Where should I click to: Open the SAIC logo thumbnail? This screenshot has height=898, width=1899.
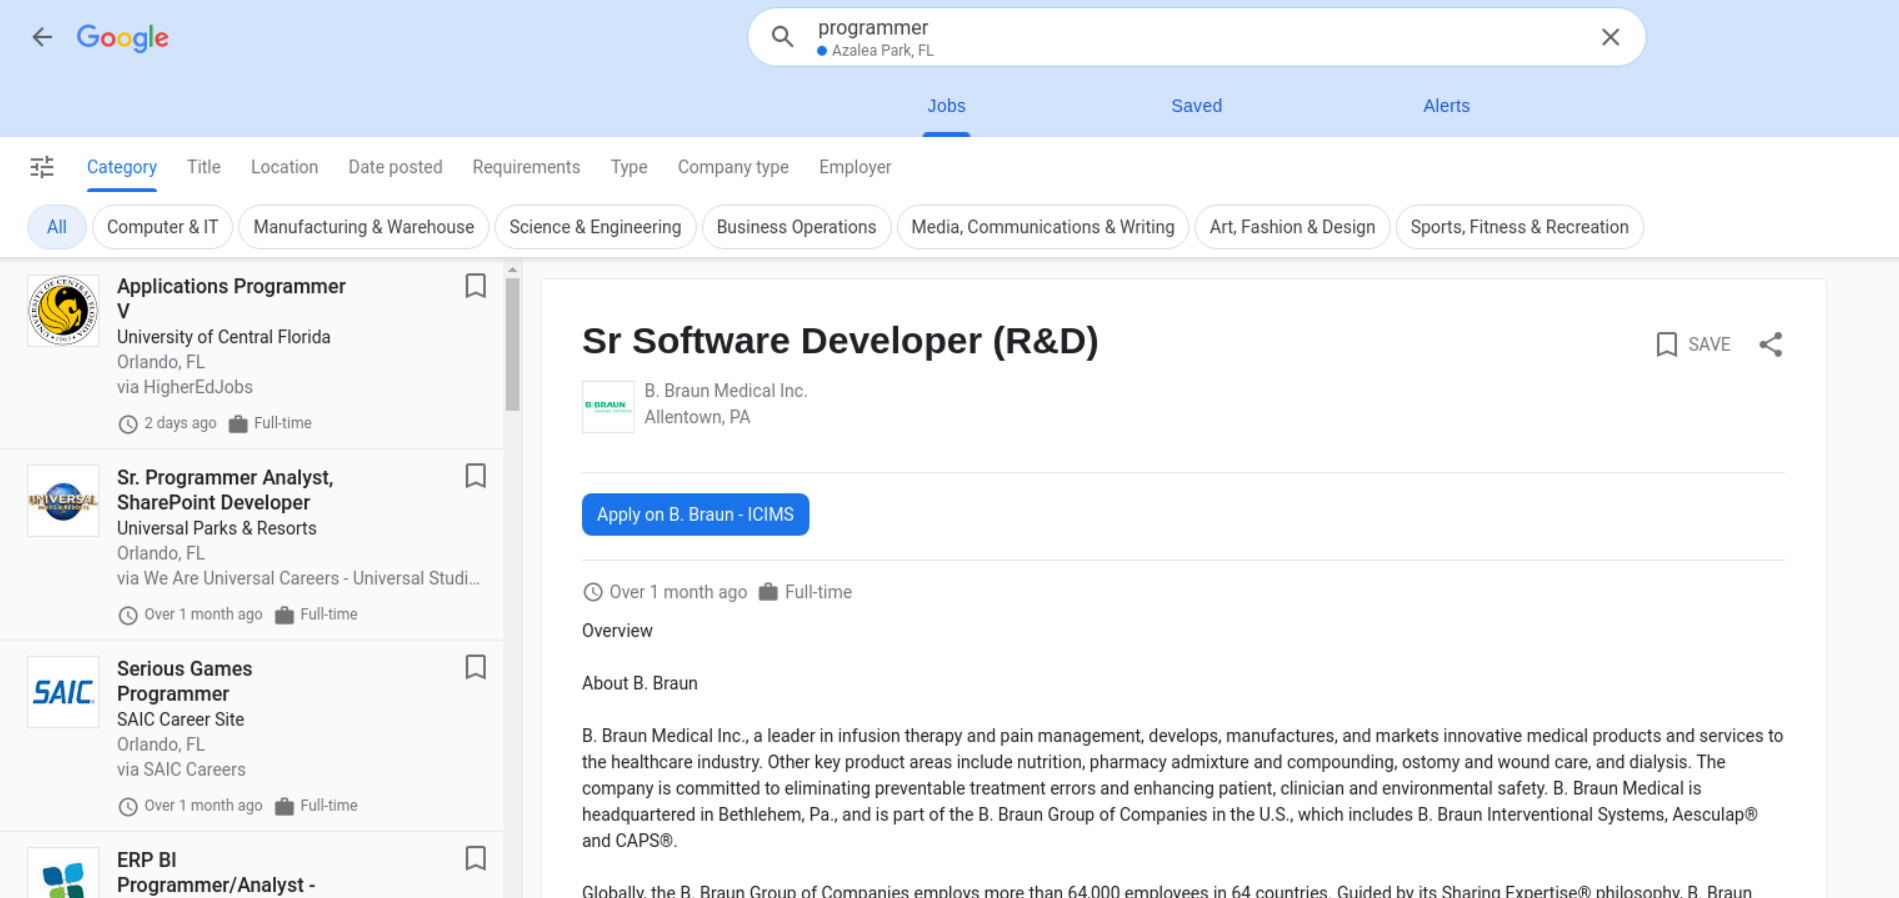click(x=63, y=692)
